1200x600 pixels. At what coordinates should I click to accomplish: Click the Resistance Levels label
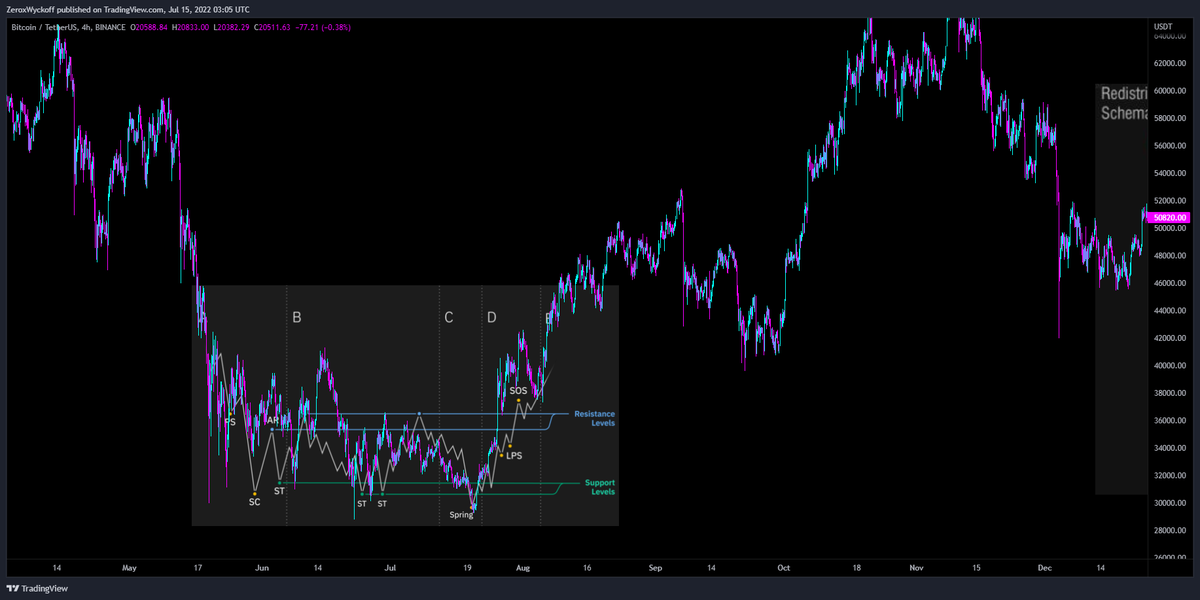click(594, 418)
